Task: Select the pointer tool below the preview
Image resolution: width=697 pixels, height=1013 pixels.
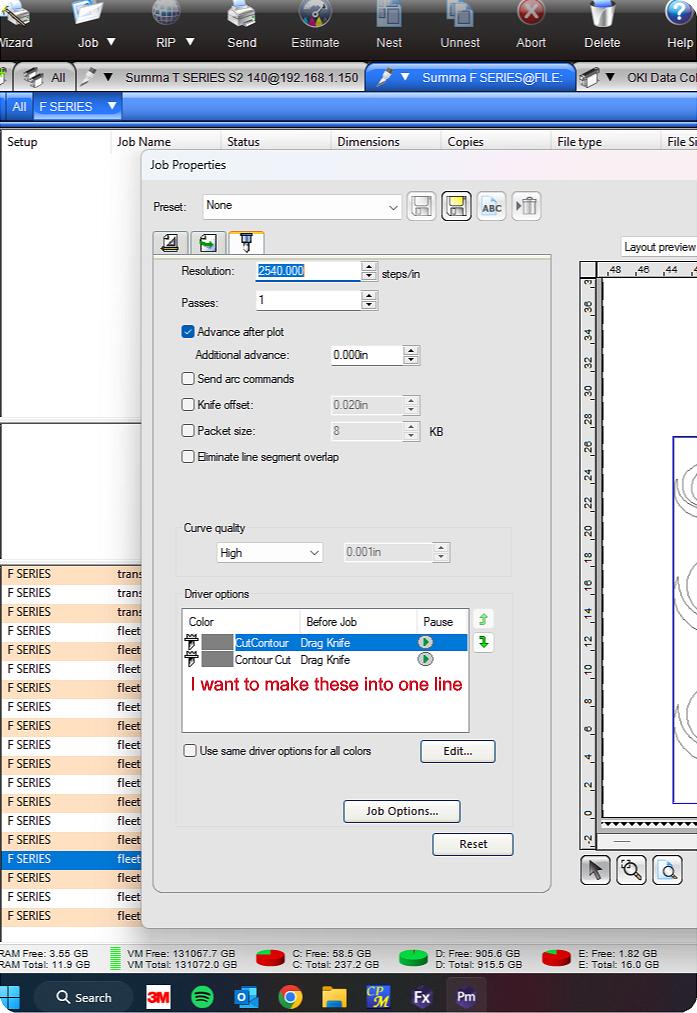Action: tap(595, 870)
